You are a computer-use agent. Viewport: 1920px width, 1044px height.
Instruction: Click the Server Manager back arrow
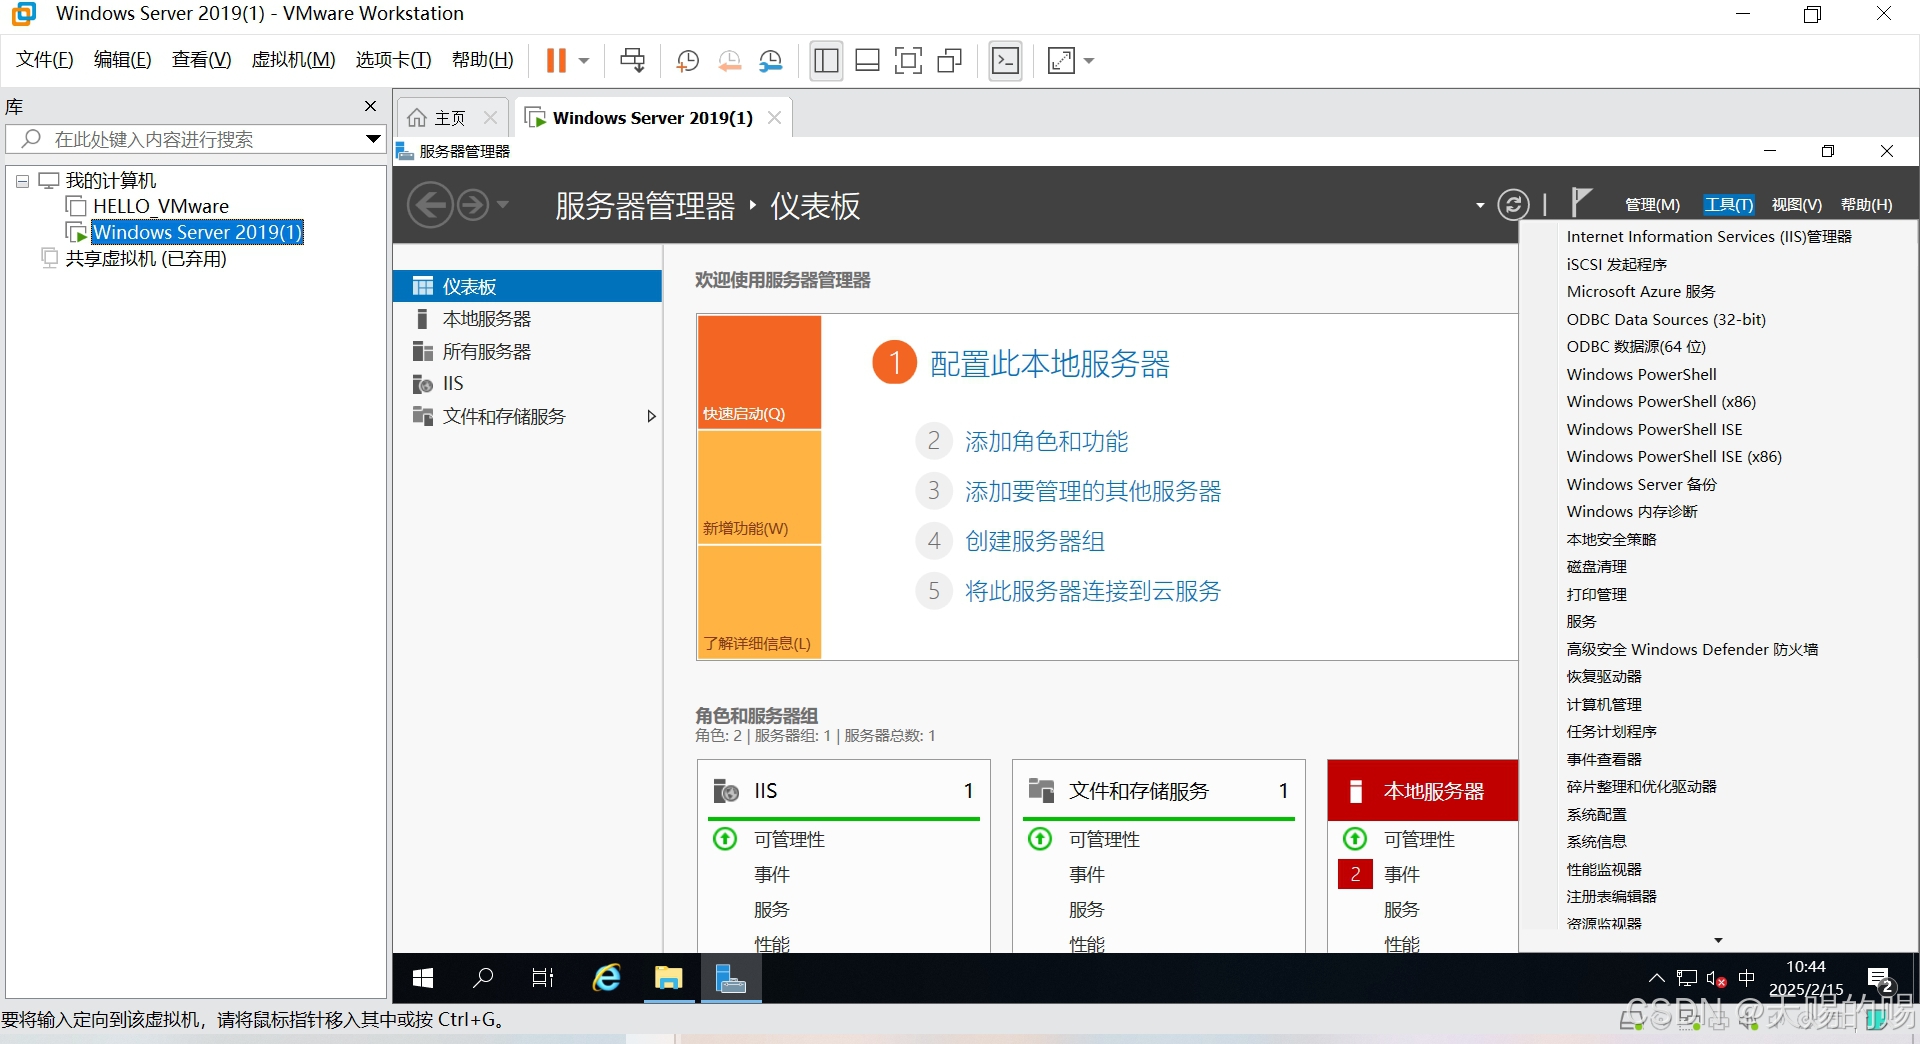point(431,205)
